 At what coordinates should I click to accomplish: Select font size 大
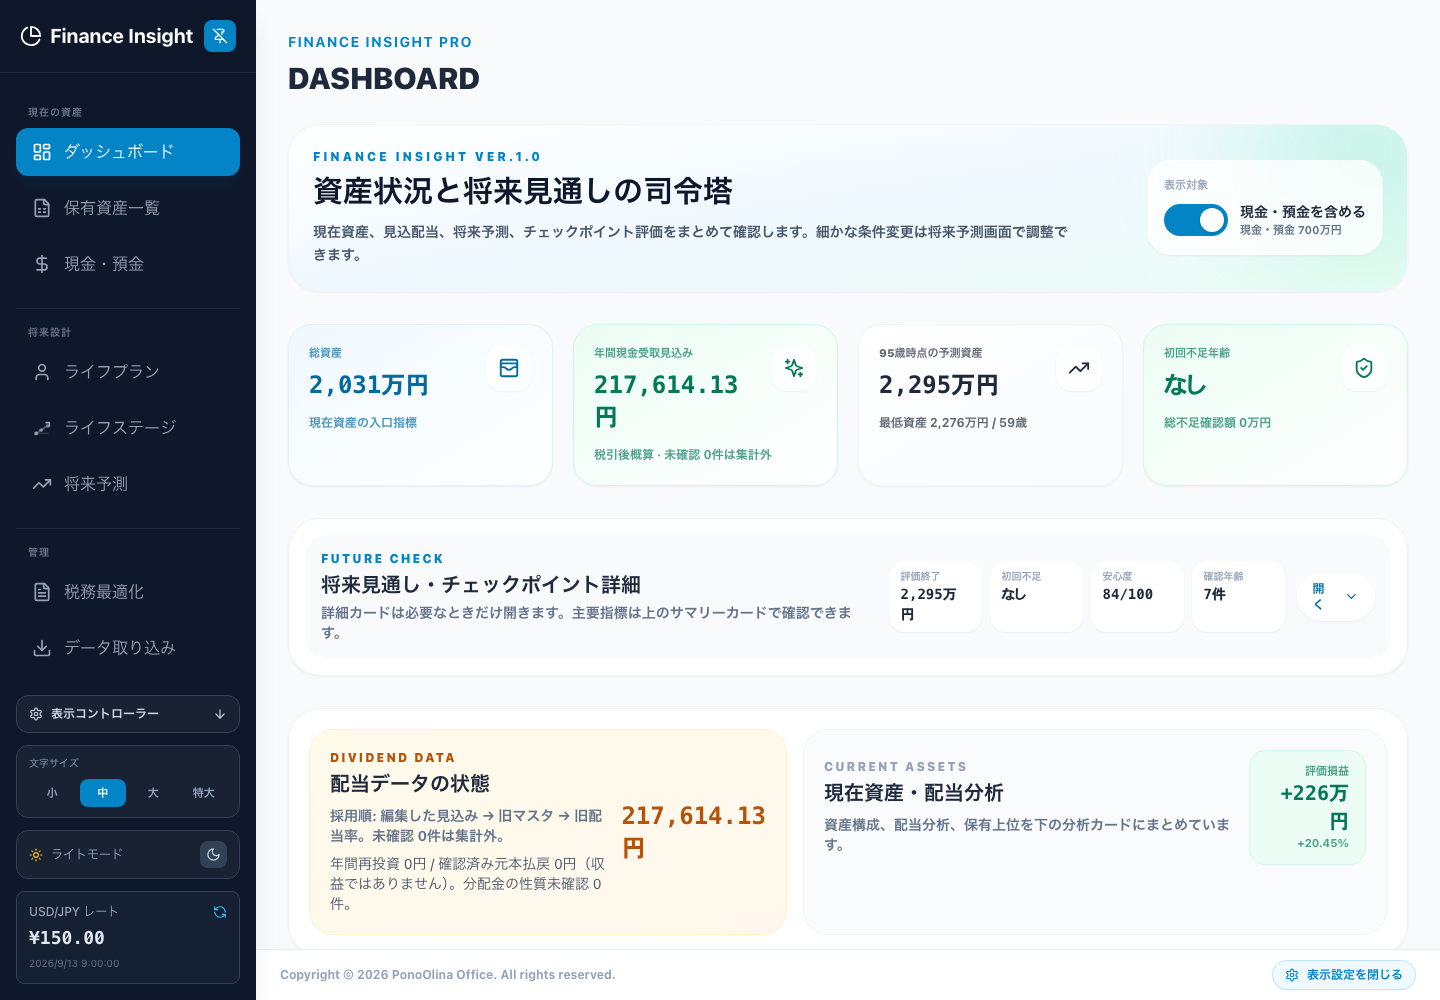pyautogui.click(x=153, y=793)
